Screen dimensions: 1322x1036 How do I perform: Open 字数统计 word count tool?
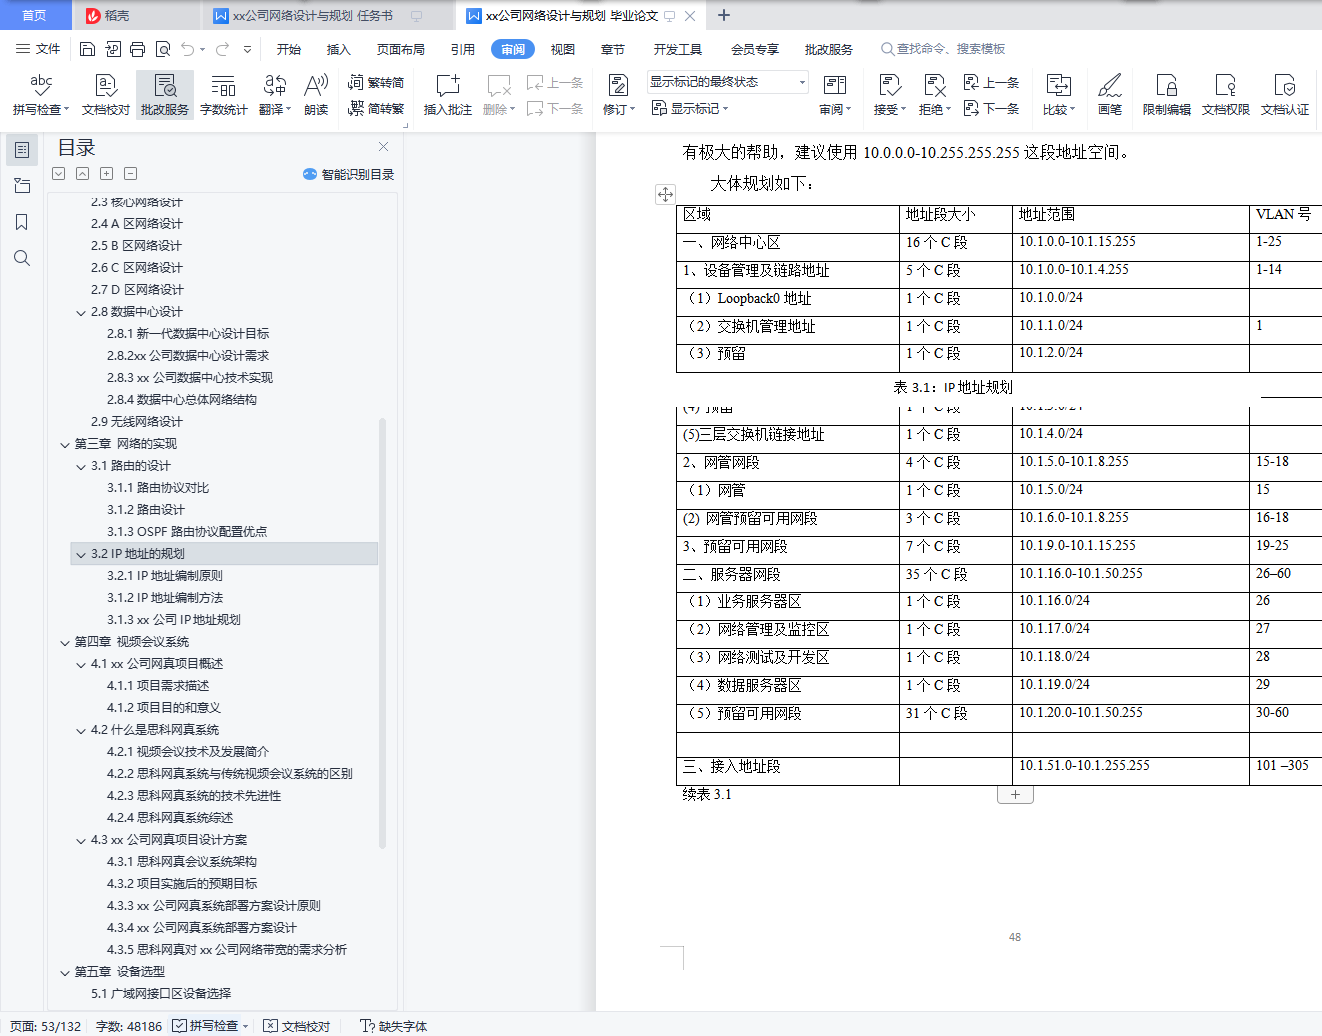click(224, 95)
